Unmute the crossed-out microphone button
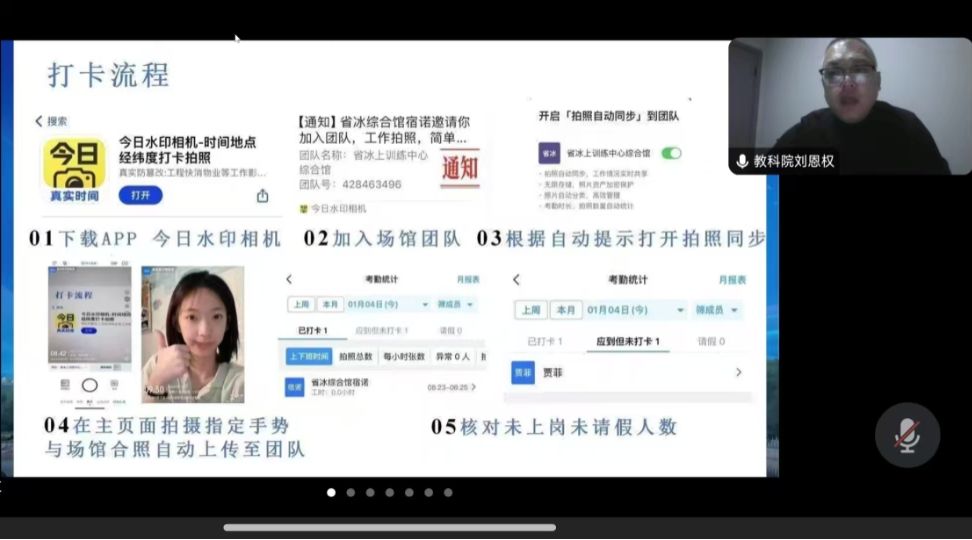Viewport: 972px width, 540px height. [907, 435]
